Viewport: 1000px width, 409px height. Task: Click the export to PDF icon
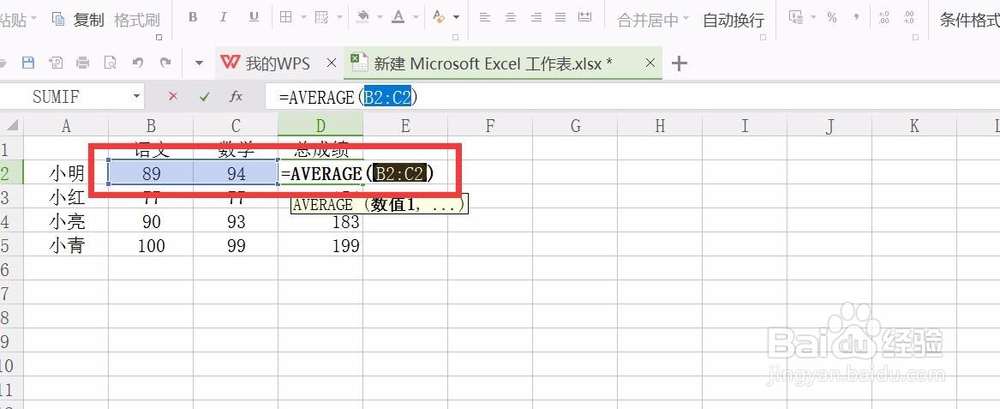coord(56,63)
